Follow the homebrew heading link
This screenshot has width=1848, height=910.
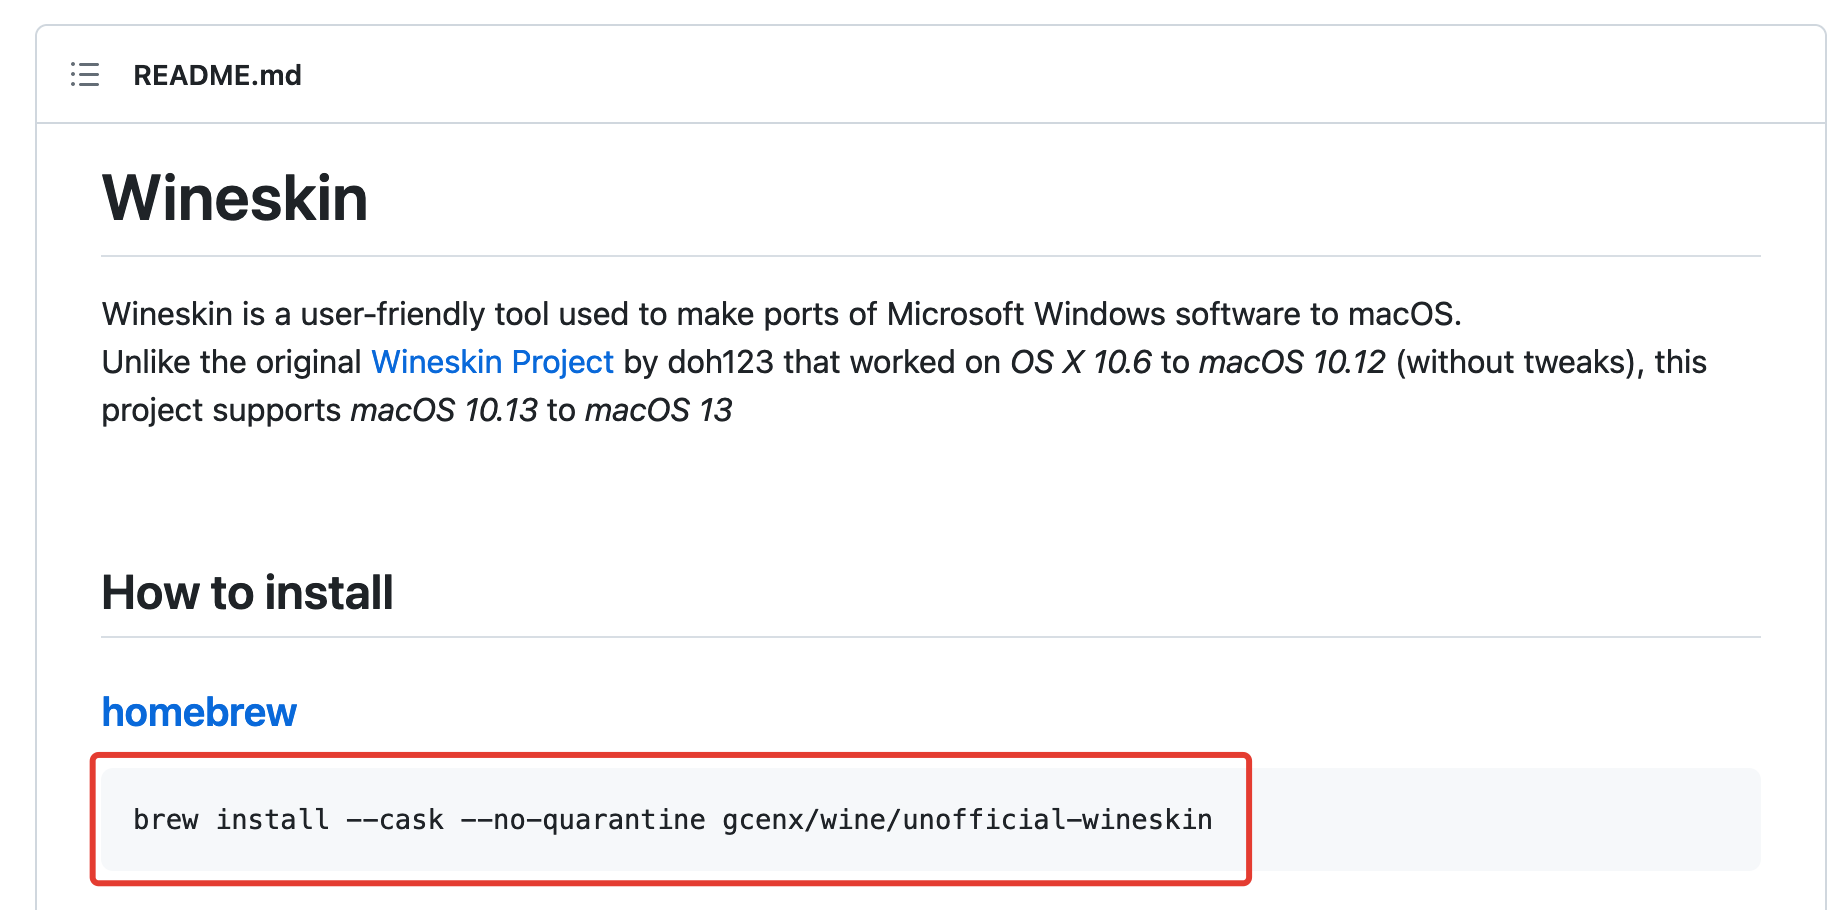tap(199, 712)
